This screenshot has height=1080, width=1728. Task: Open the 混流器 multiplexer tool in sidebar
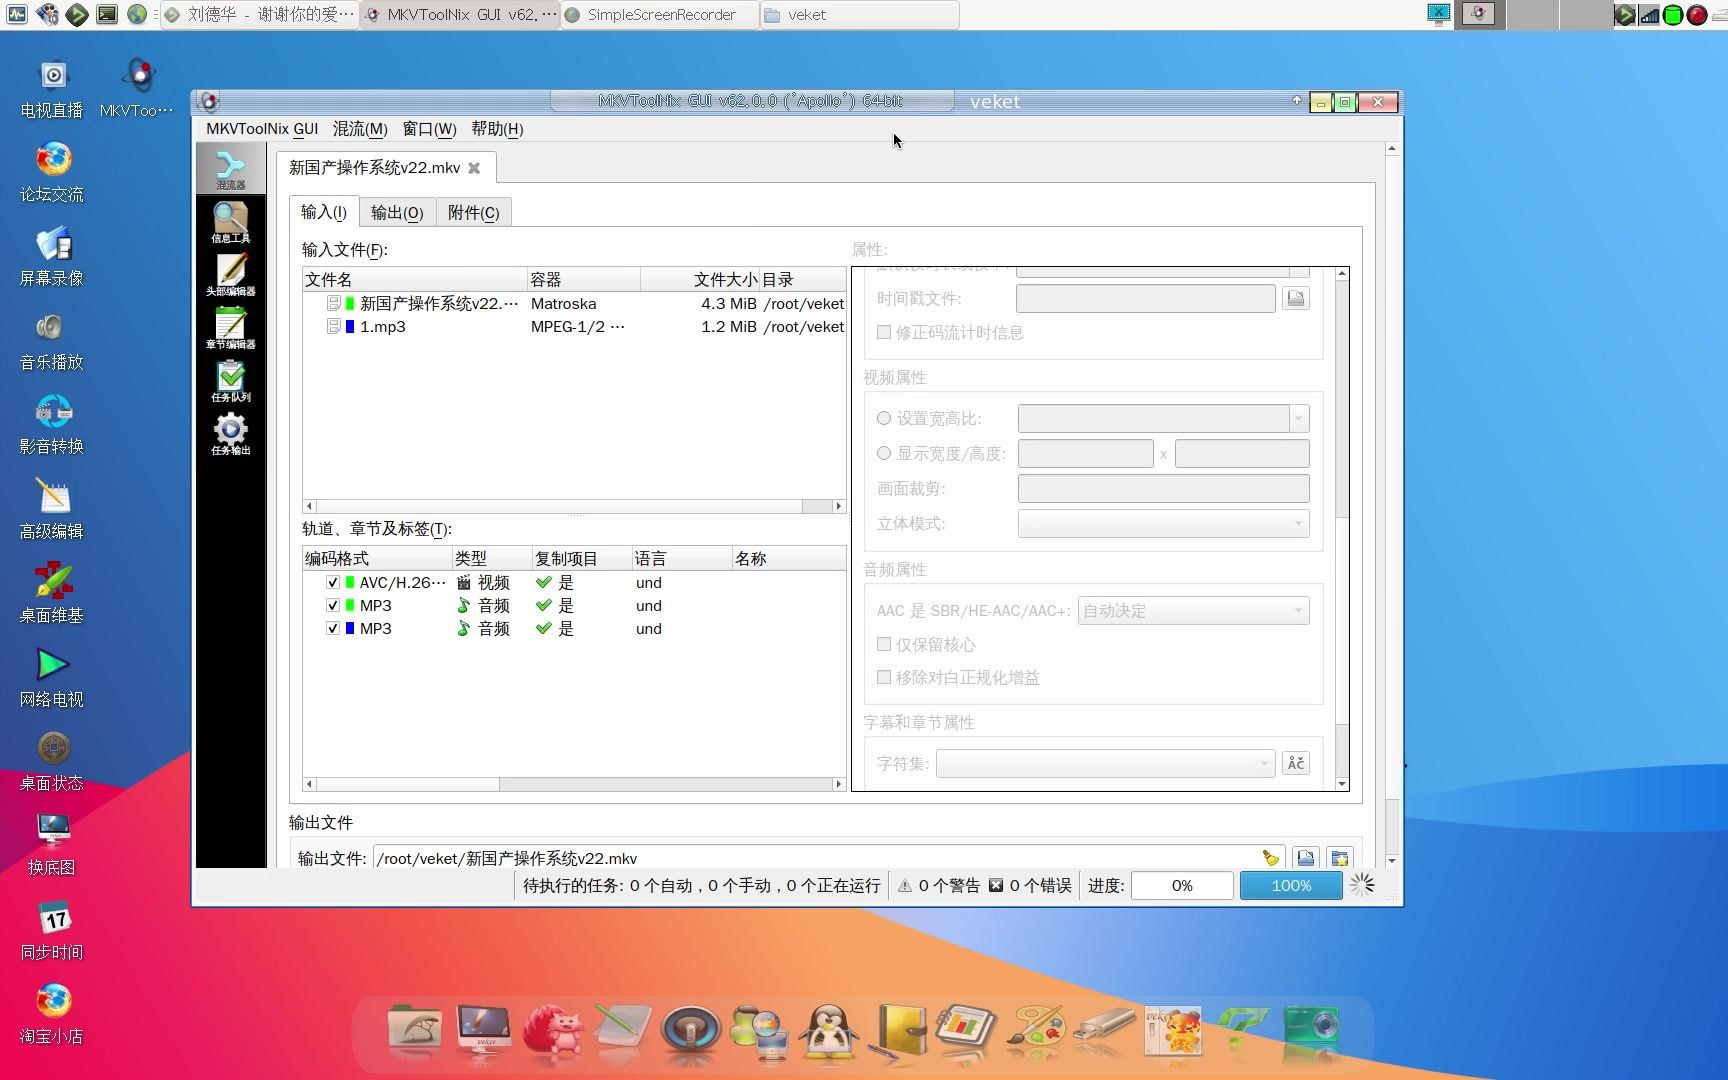(230, 168)
